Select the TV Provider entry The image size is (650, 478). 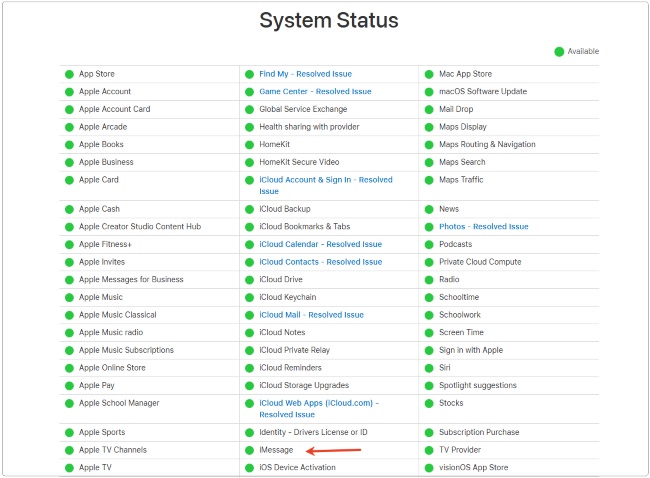(460, 450)
